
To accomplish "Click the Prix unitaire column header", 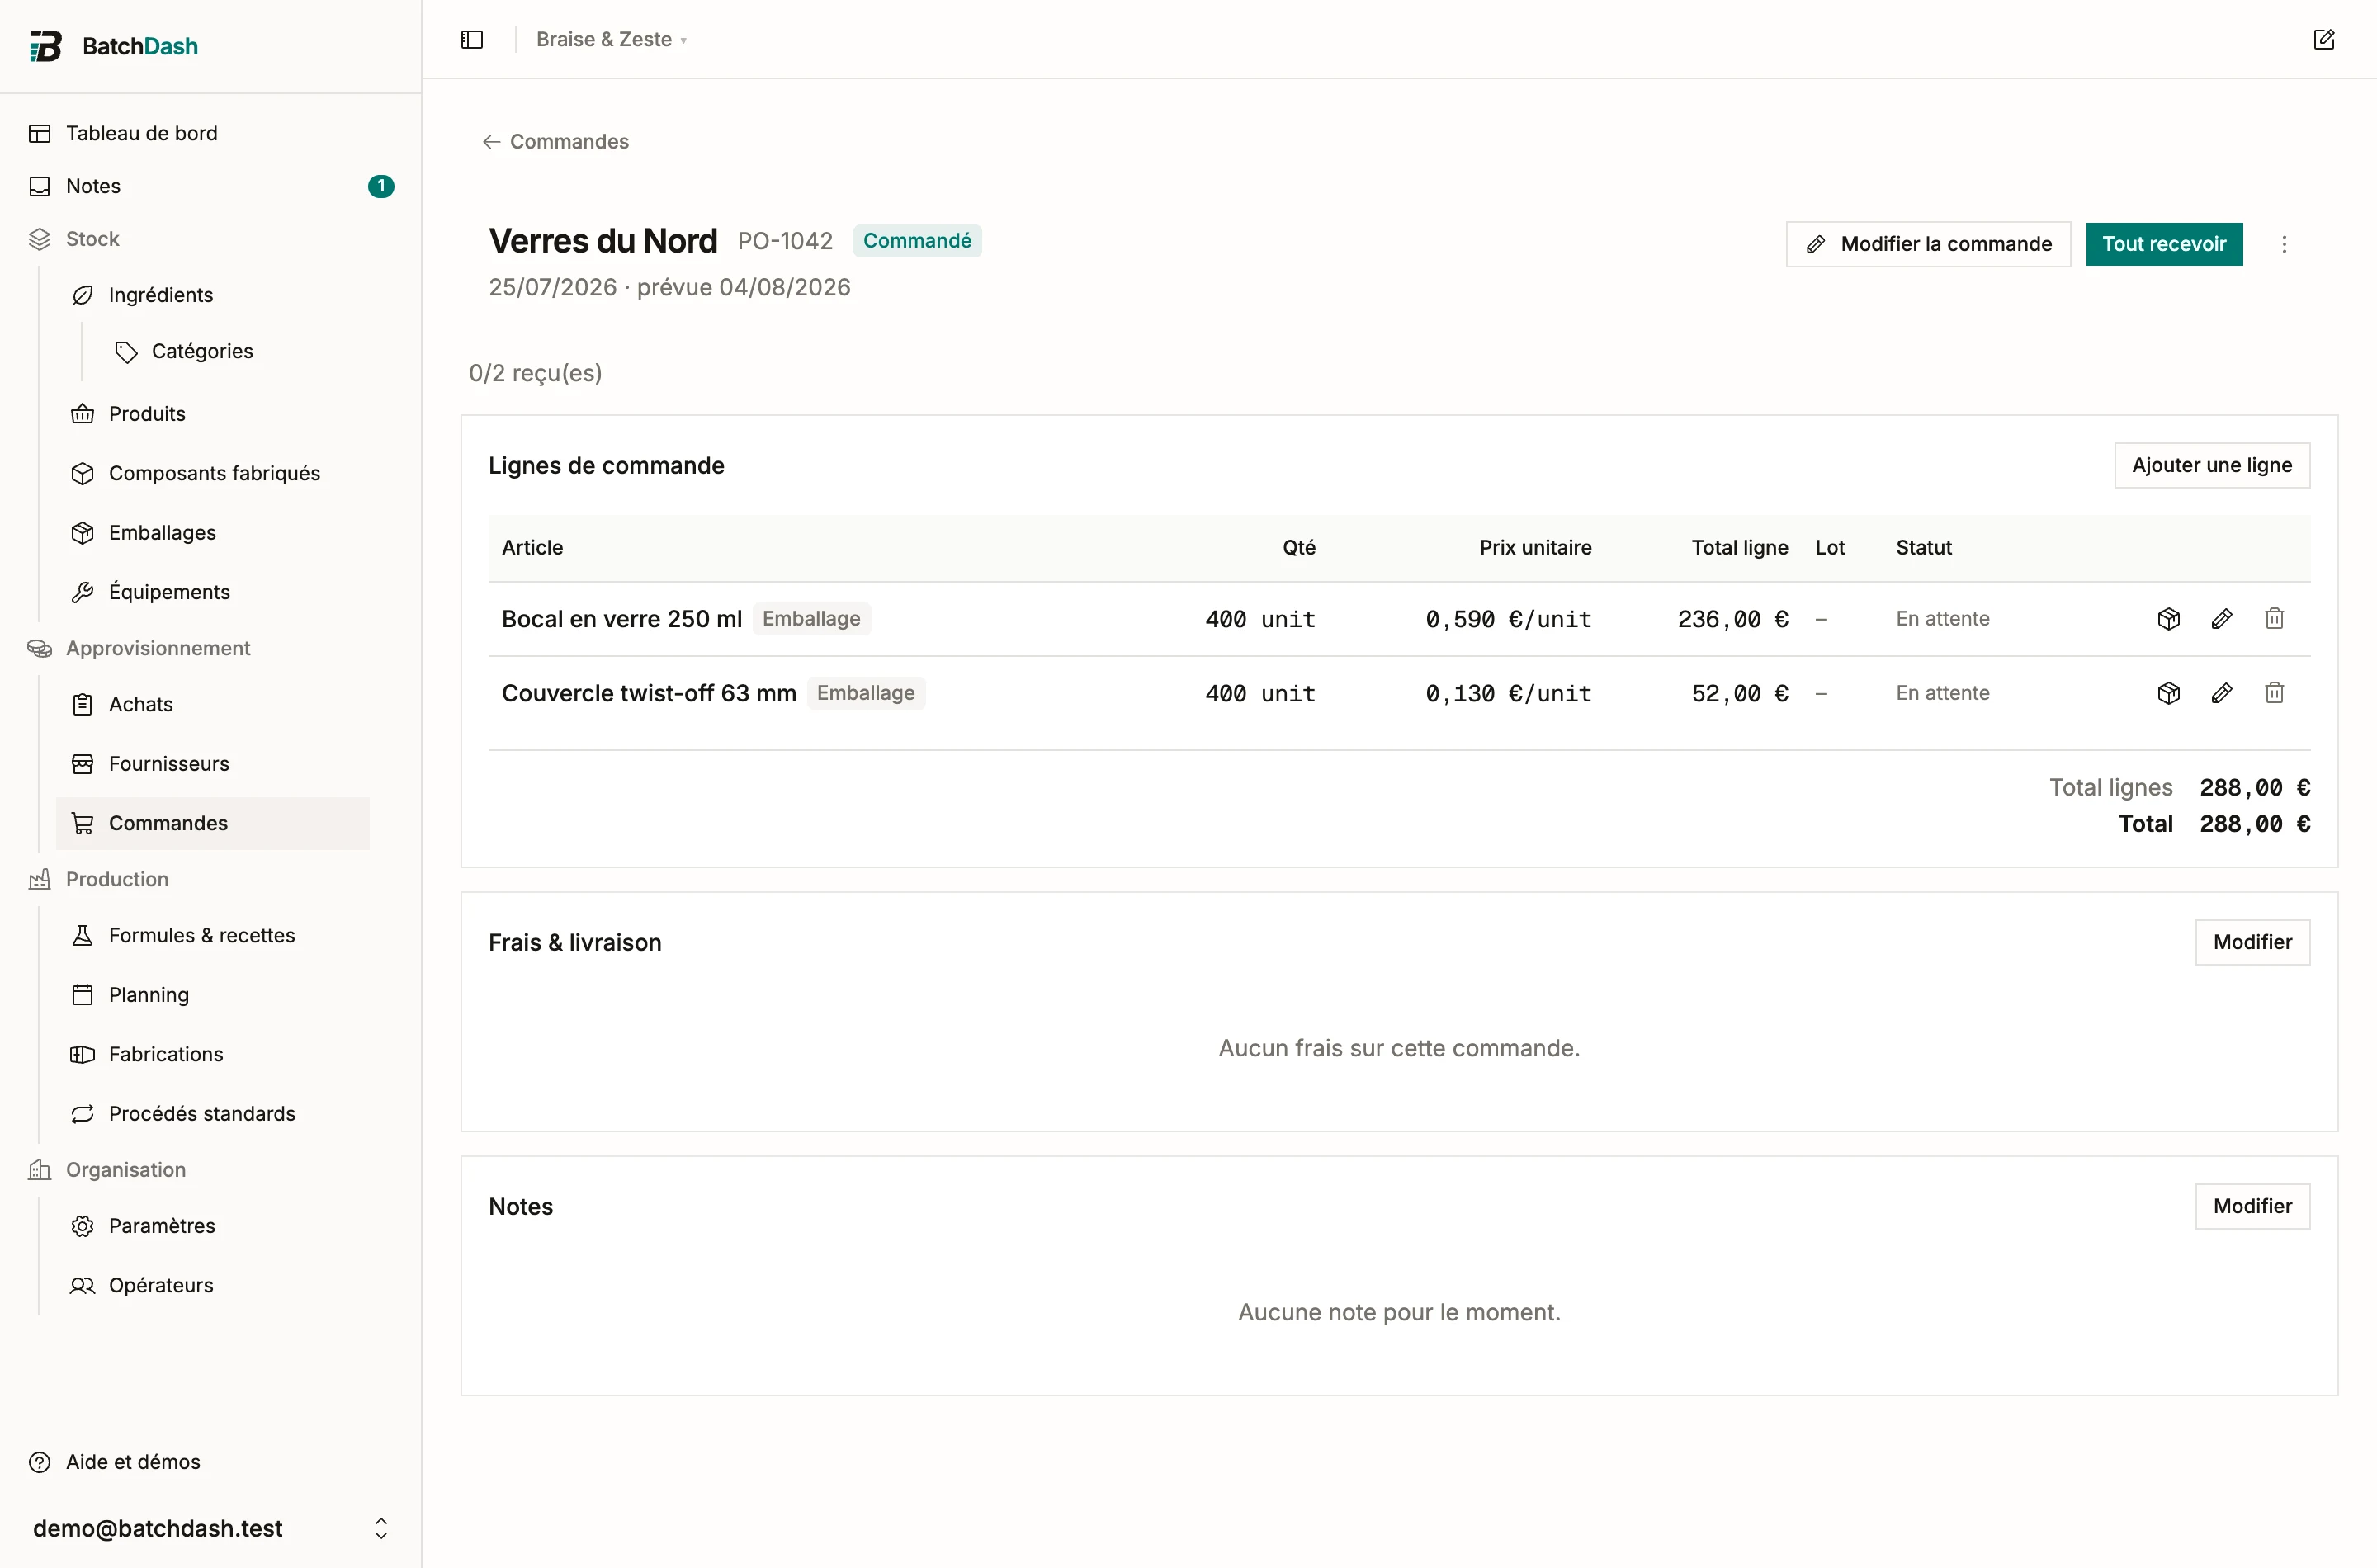I will [x=1536, y=548].
